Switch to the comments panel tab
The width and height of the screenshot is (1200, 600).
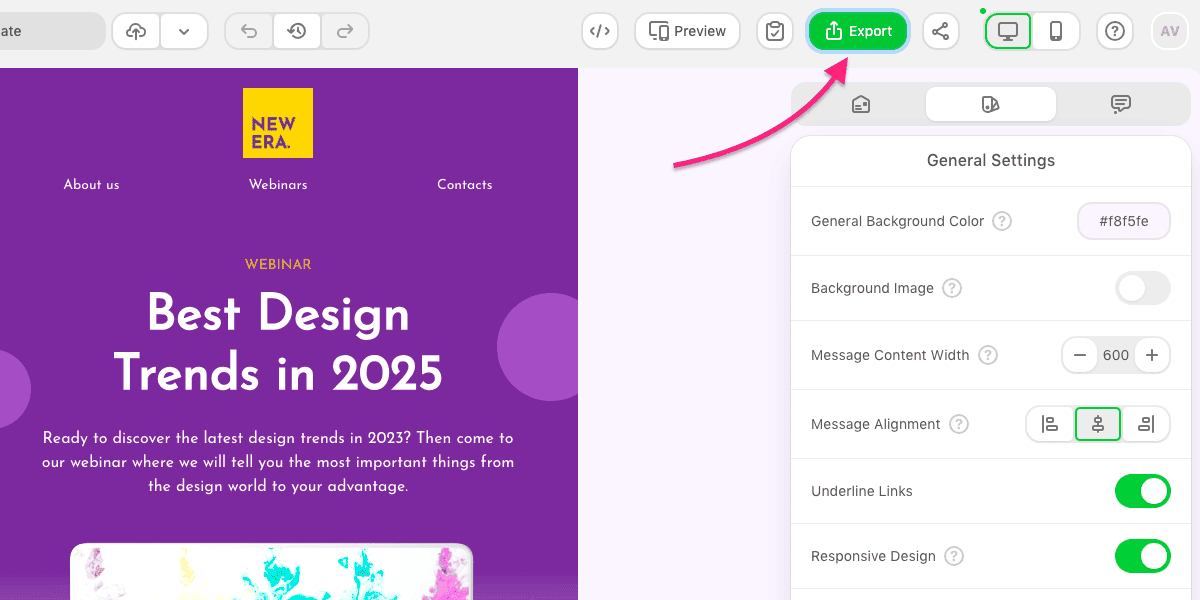(1121, 104)
